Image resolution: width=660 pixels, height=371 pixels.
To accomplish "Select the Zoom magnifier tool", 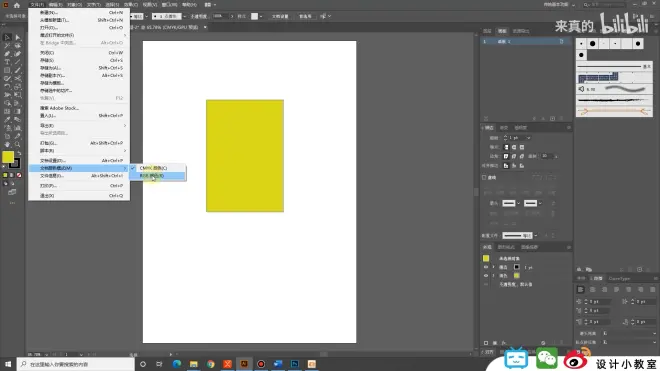I will (x=18, y=144).
